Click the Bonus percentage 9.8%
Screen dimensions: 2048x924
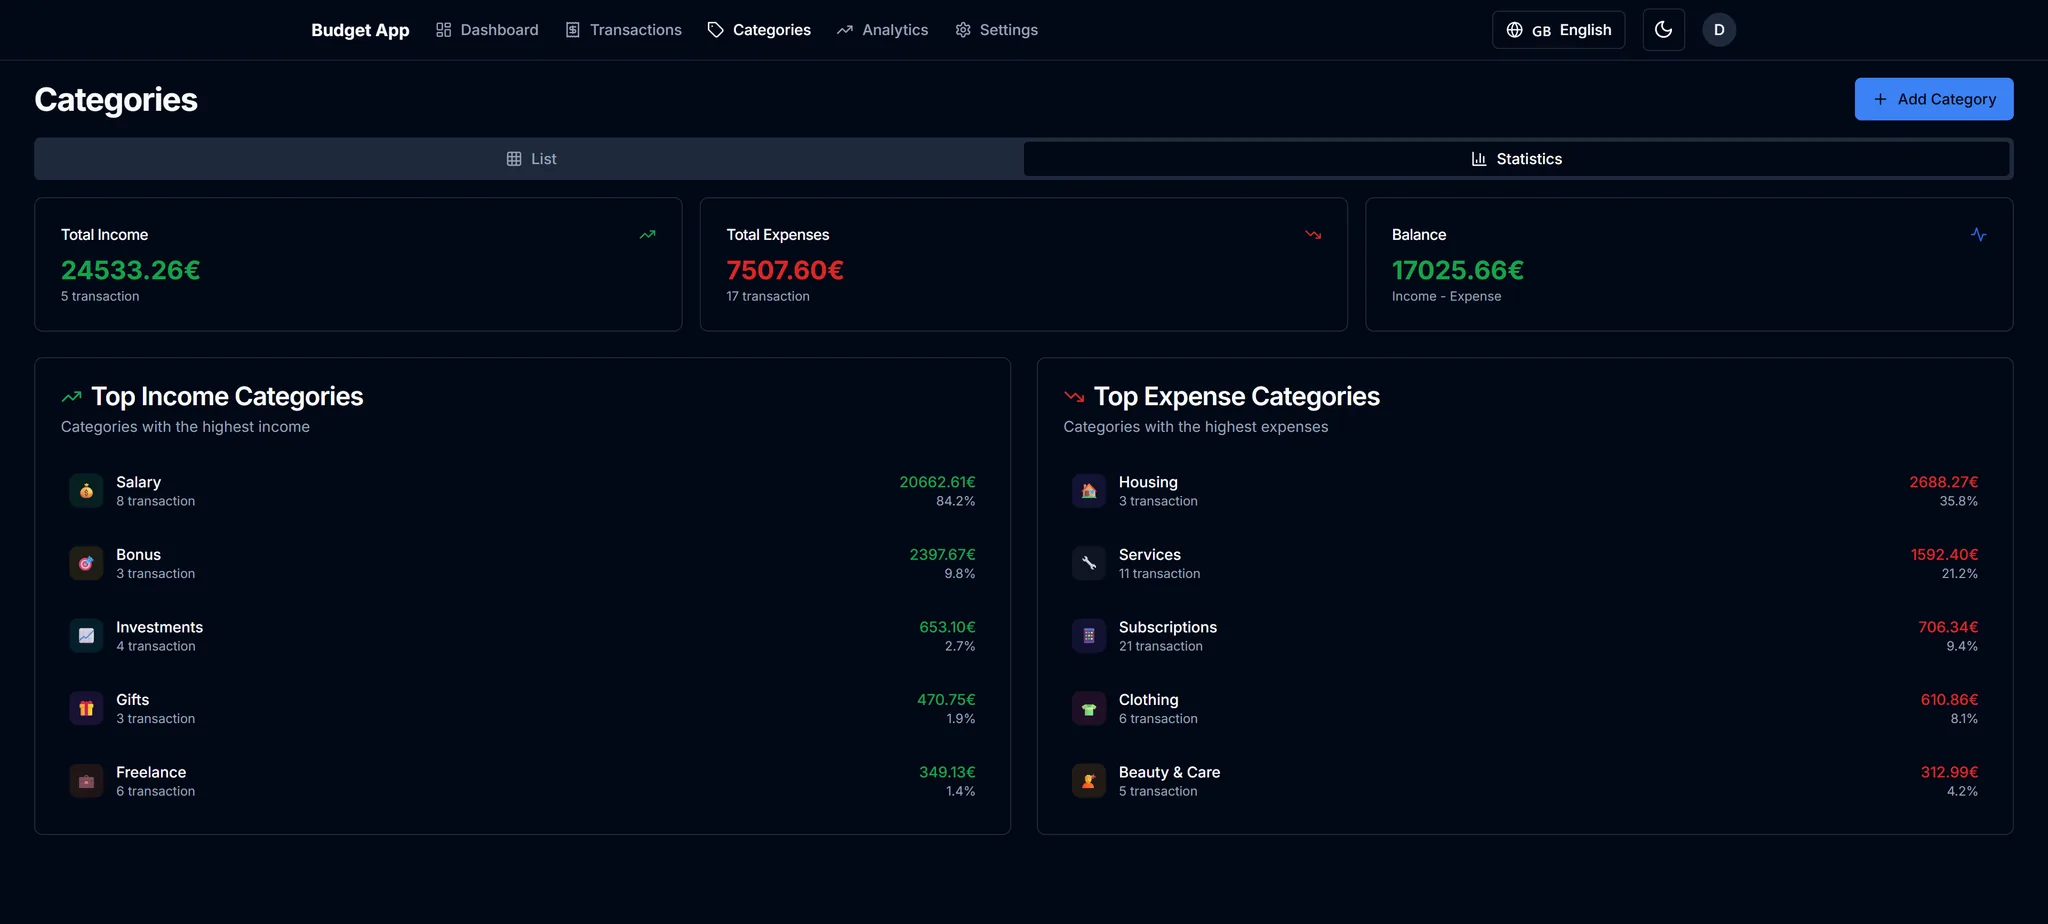click(x=960, y=574)
